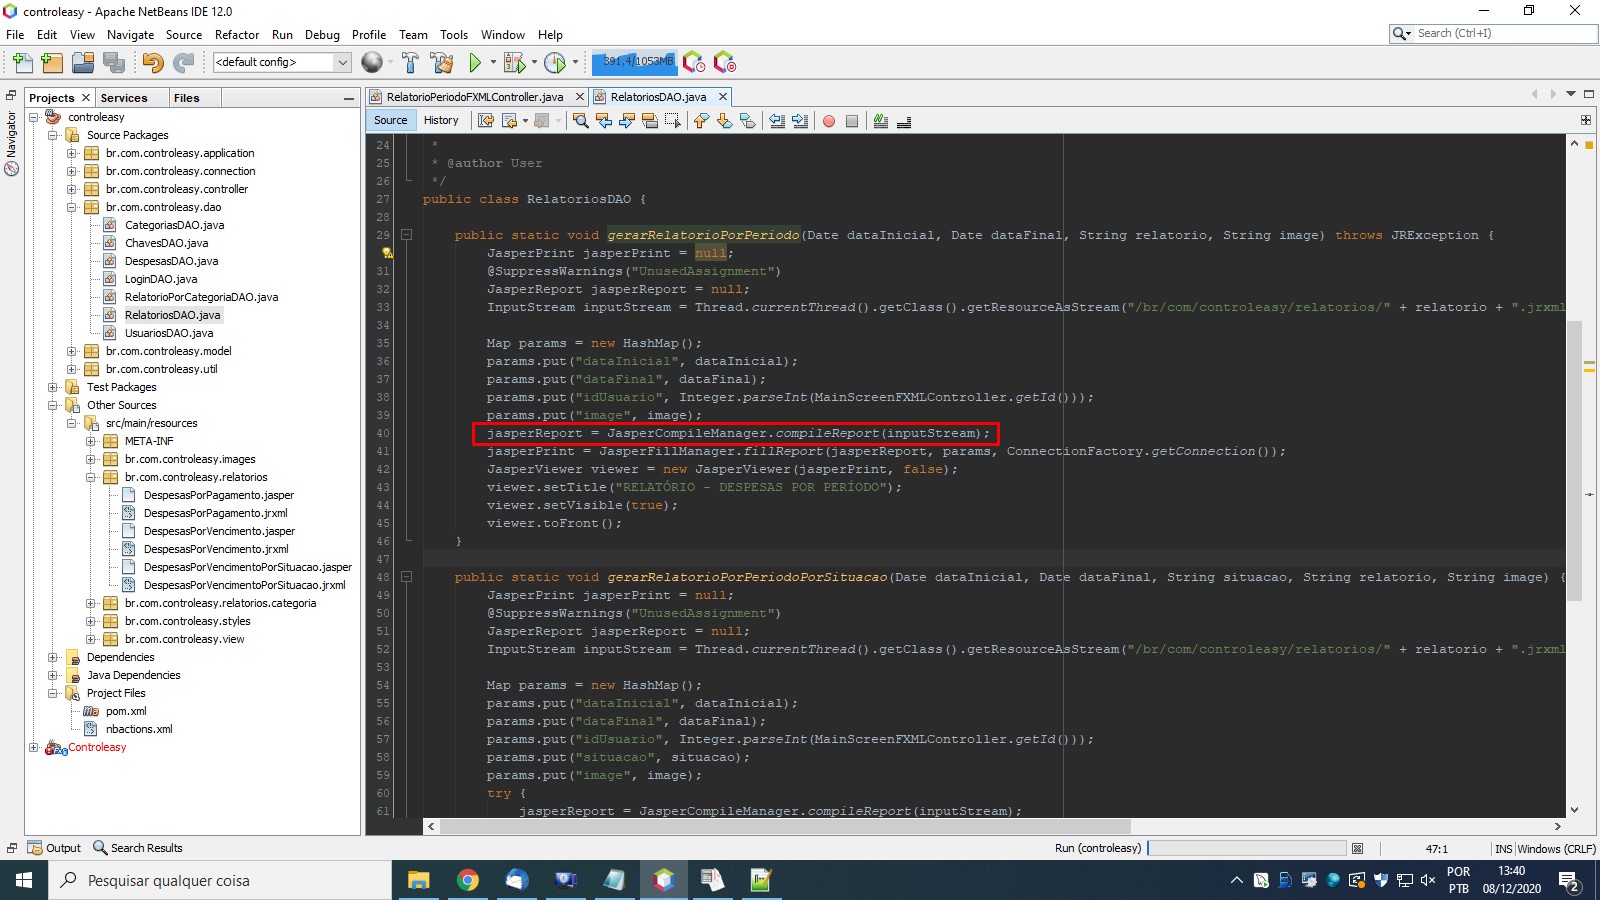Expand the br.com.controleasy.model package
Screen dimensions: 1600x900
72,351
